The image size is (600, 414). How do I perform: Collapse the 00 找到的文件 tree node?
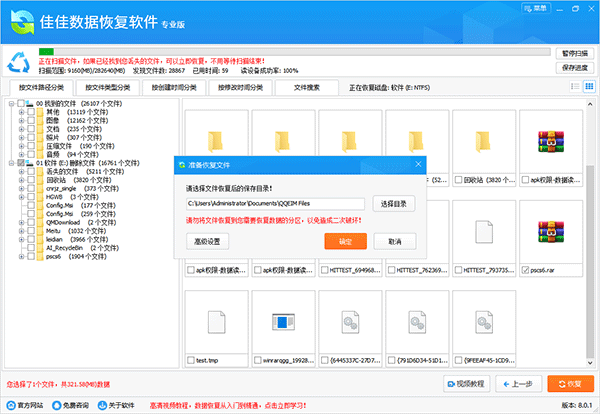11,103
